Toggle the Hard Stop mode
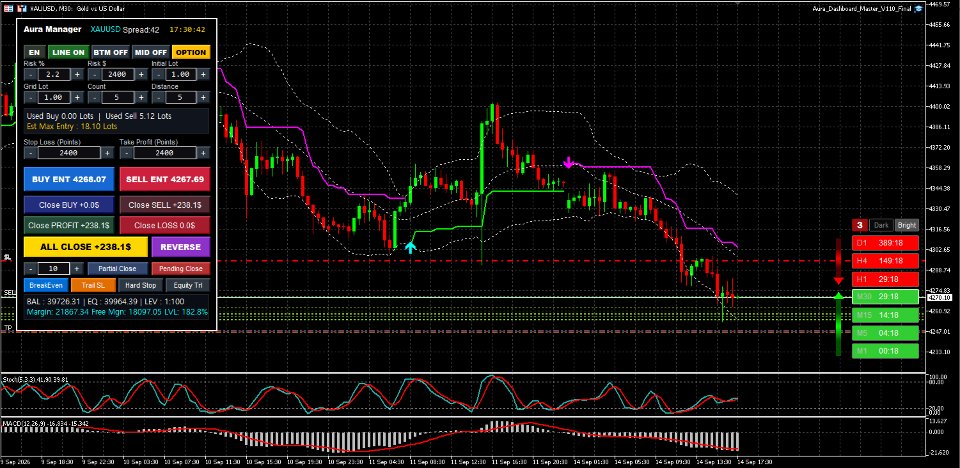The width and height of the screenshot is (960, 468). (x=141, y=285)
